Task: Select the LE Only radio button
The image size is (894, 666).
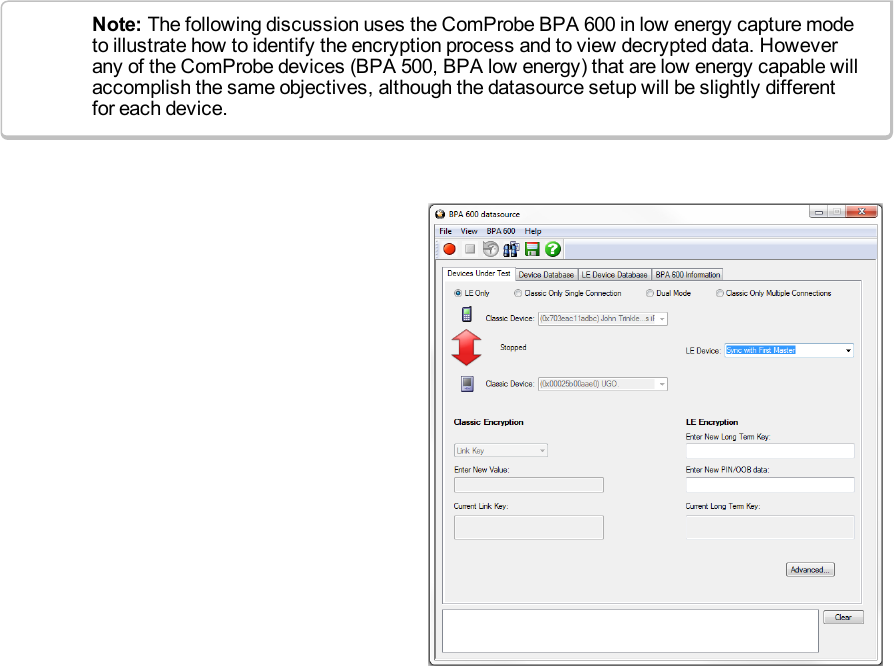Action: click(458, 293)
